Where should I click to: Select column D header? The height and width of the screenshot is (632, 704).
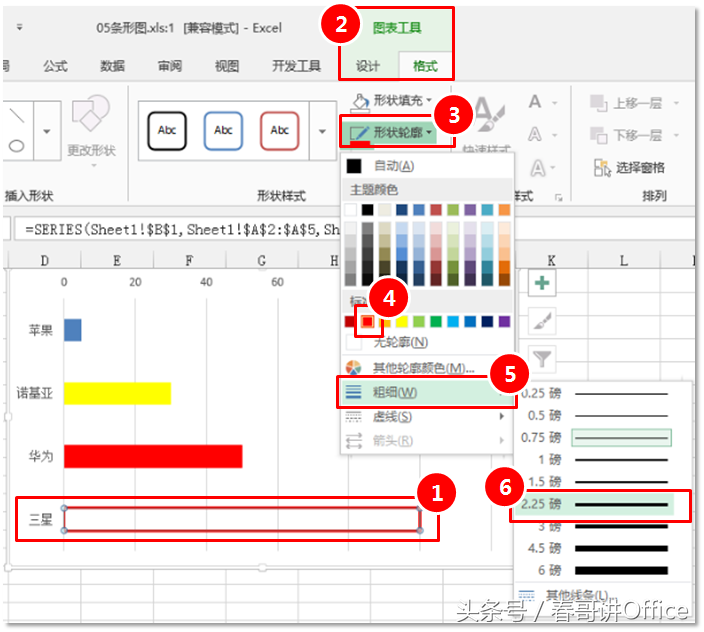pyautogui.click(x=44, y=260)
